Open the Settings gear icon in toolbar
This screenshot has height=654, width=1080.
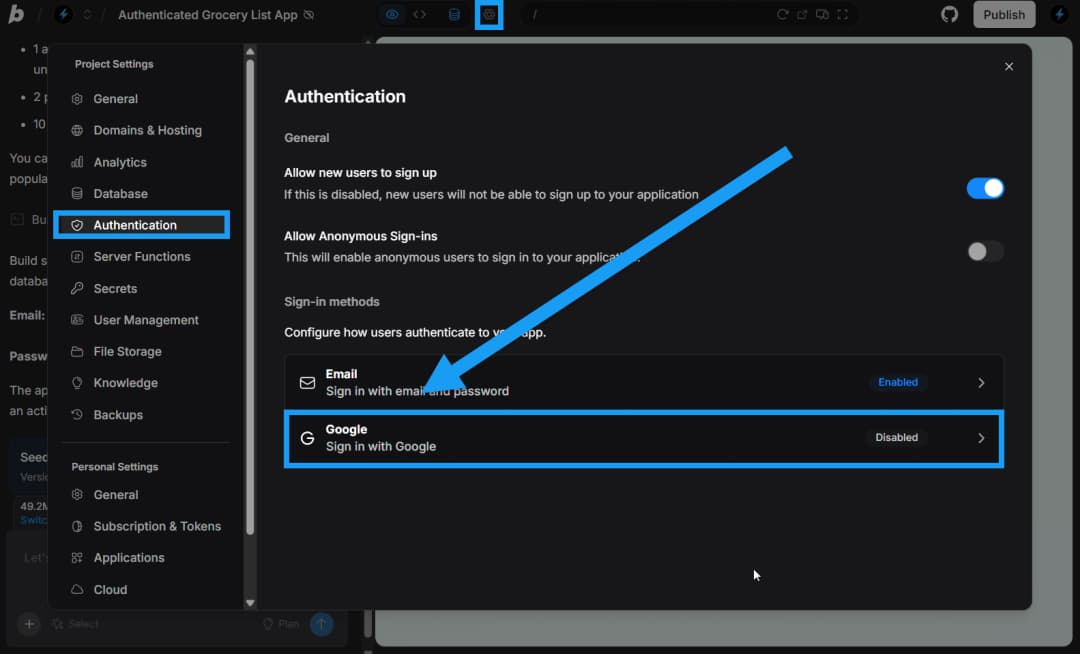[x=489, y=14]
